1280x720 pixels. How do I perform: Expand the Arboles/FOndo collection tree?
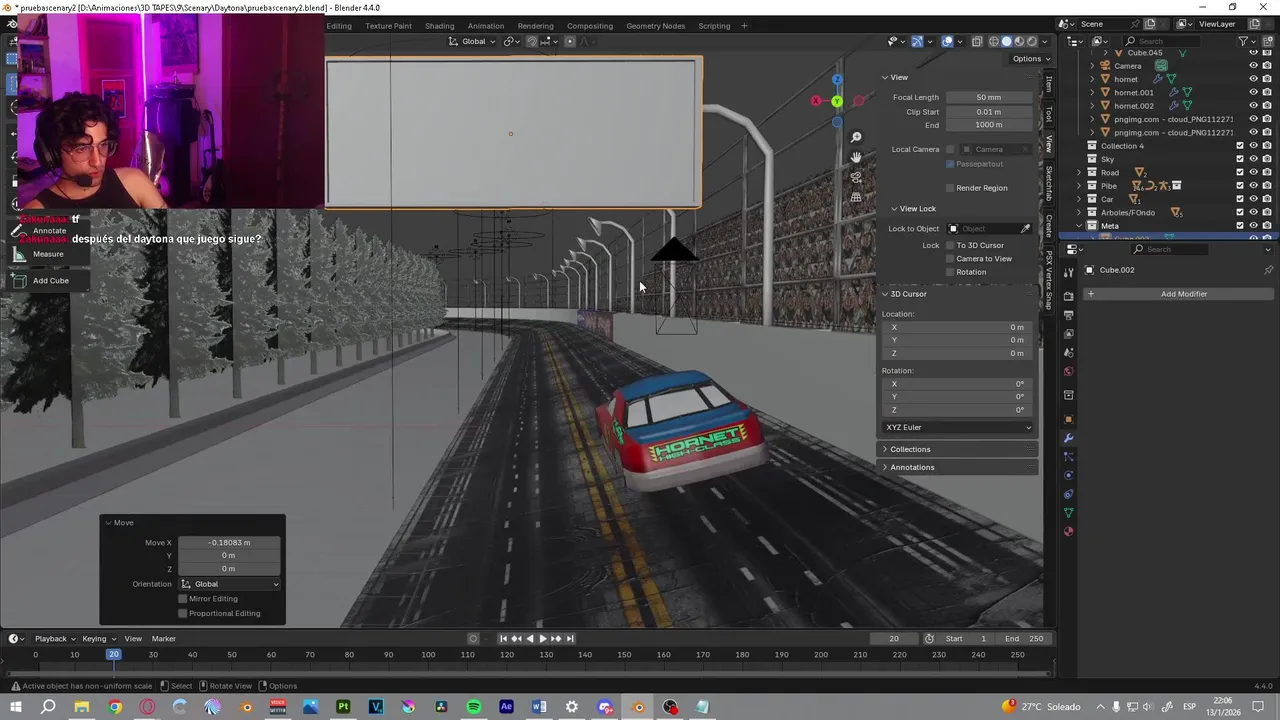point(1078,212)
